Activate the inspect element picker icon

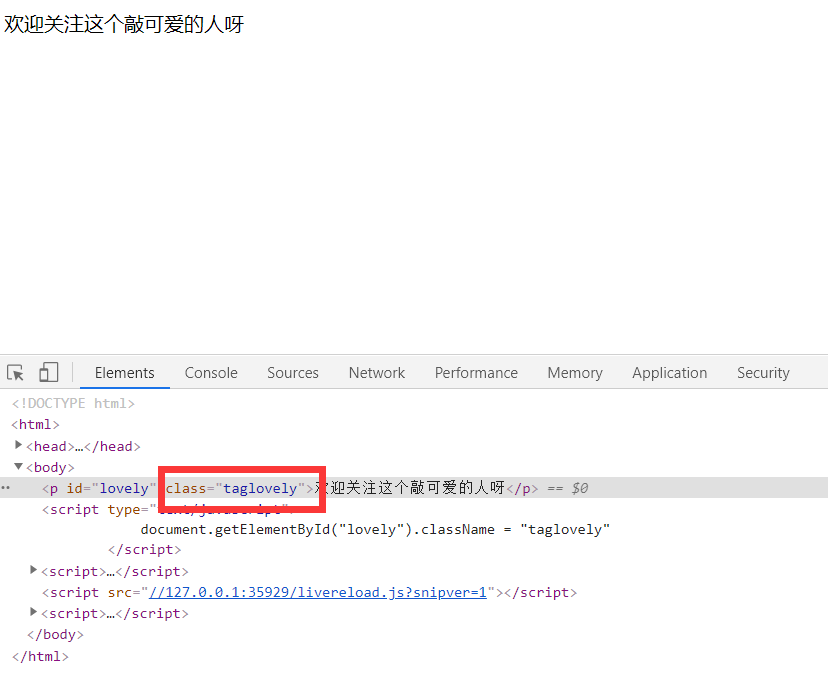(x=15, y=372)
